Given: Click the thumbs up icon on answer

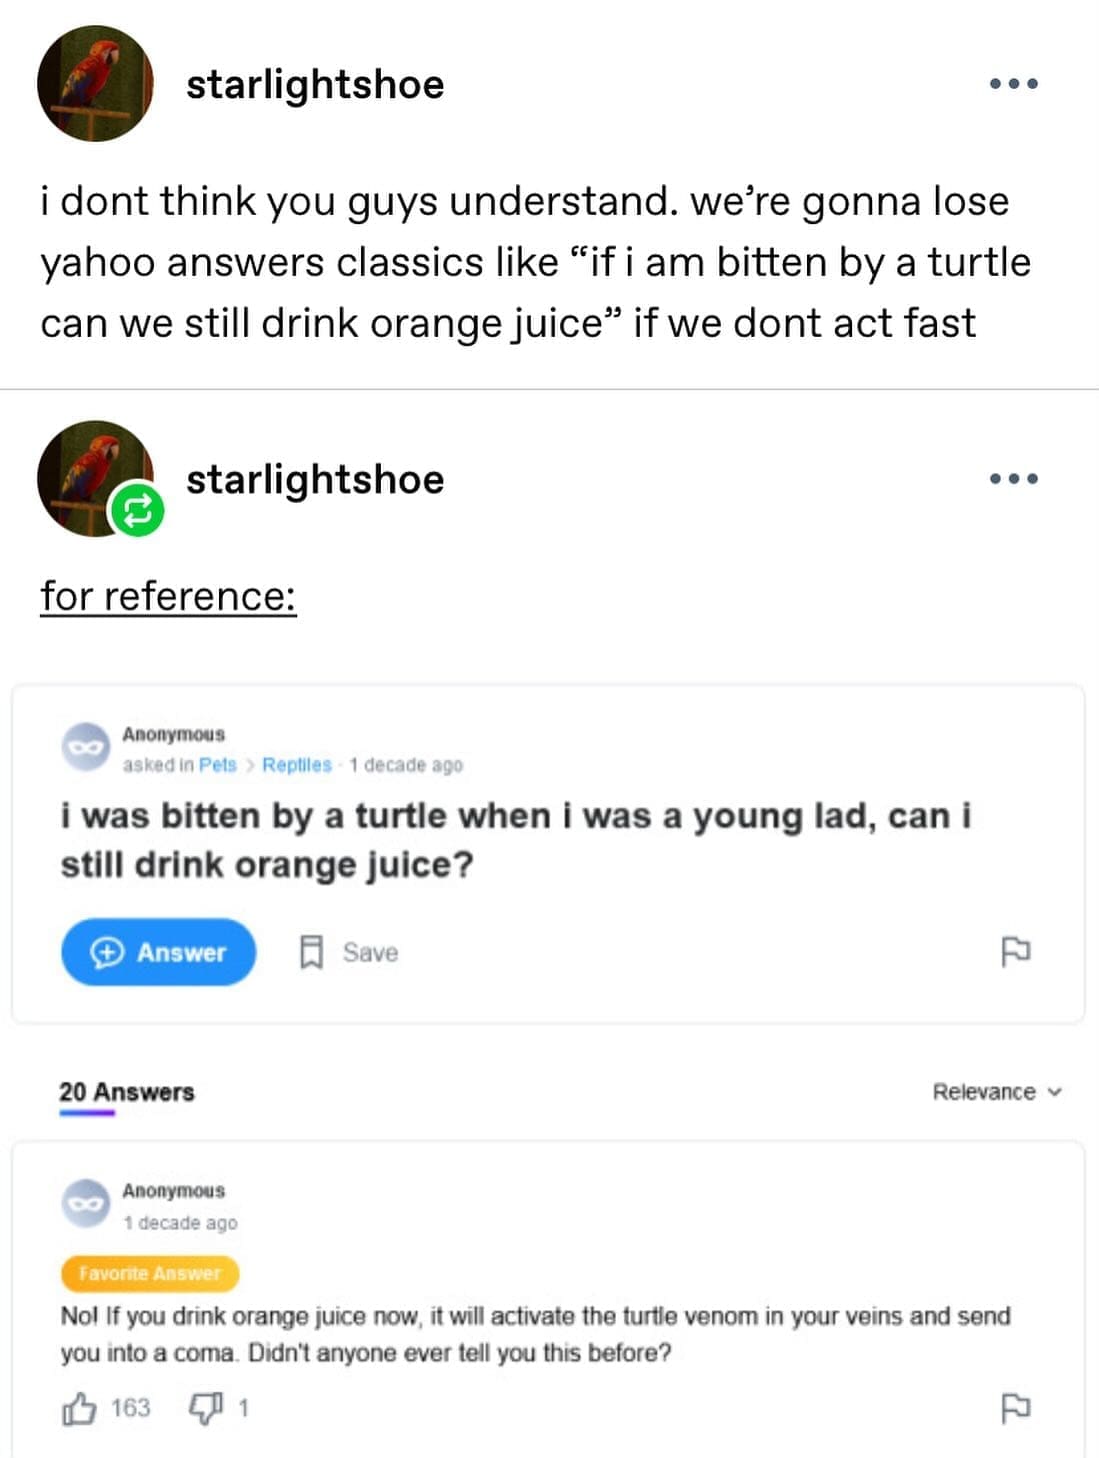Looking at the screenshot, I should point(79,1409).
